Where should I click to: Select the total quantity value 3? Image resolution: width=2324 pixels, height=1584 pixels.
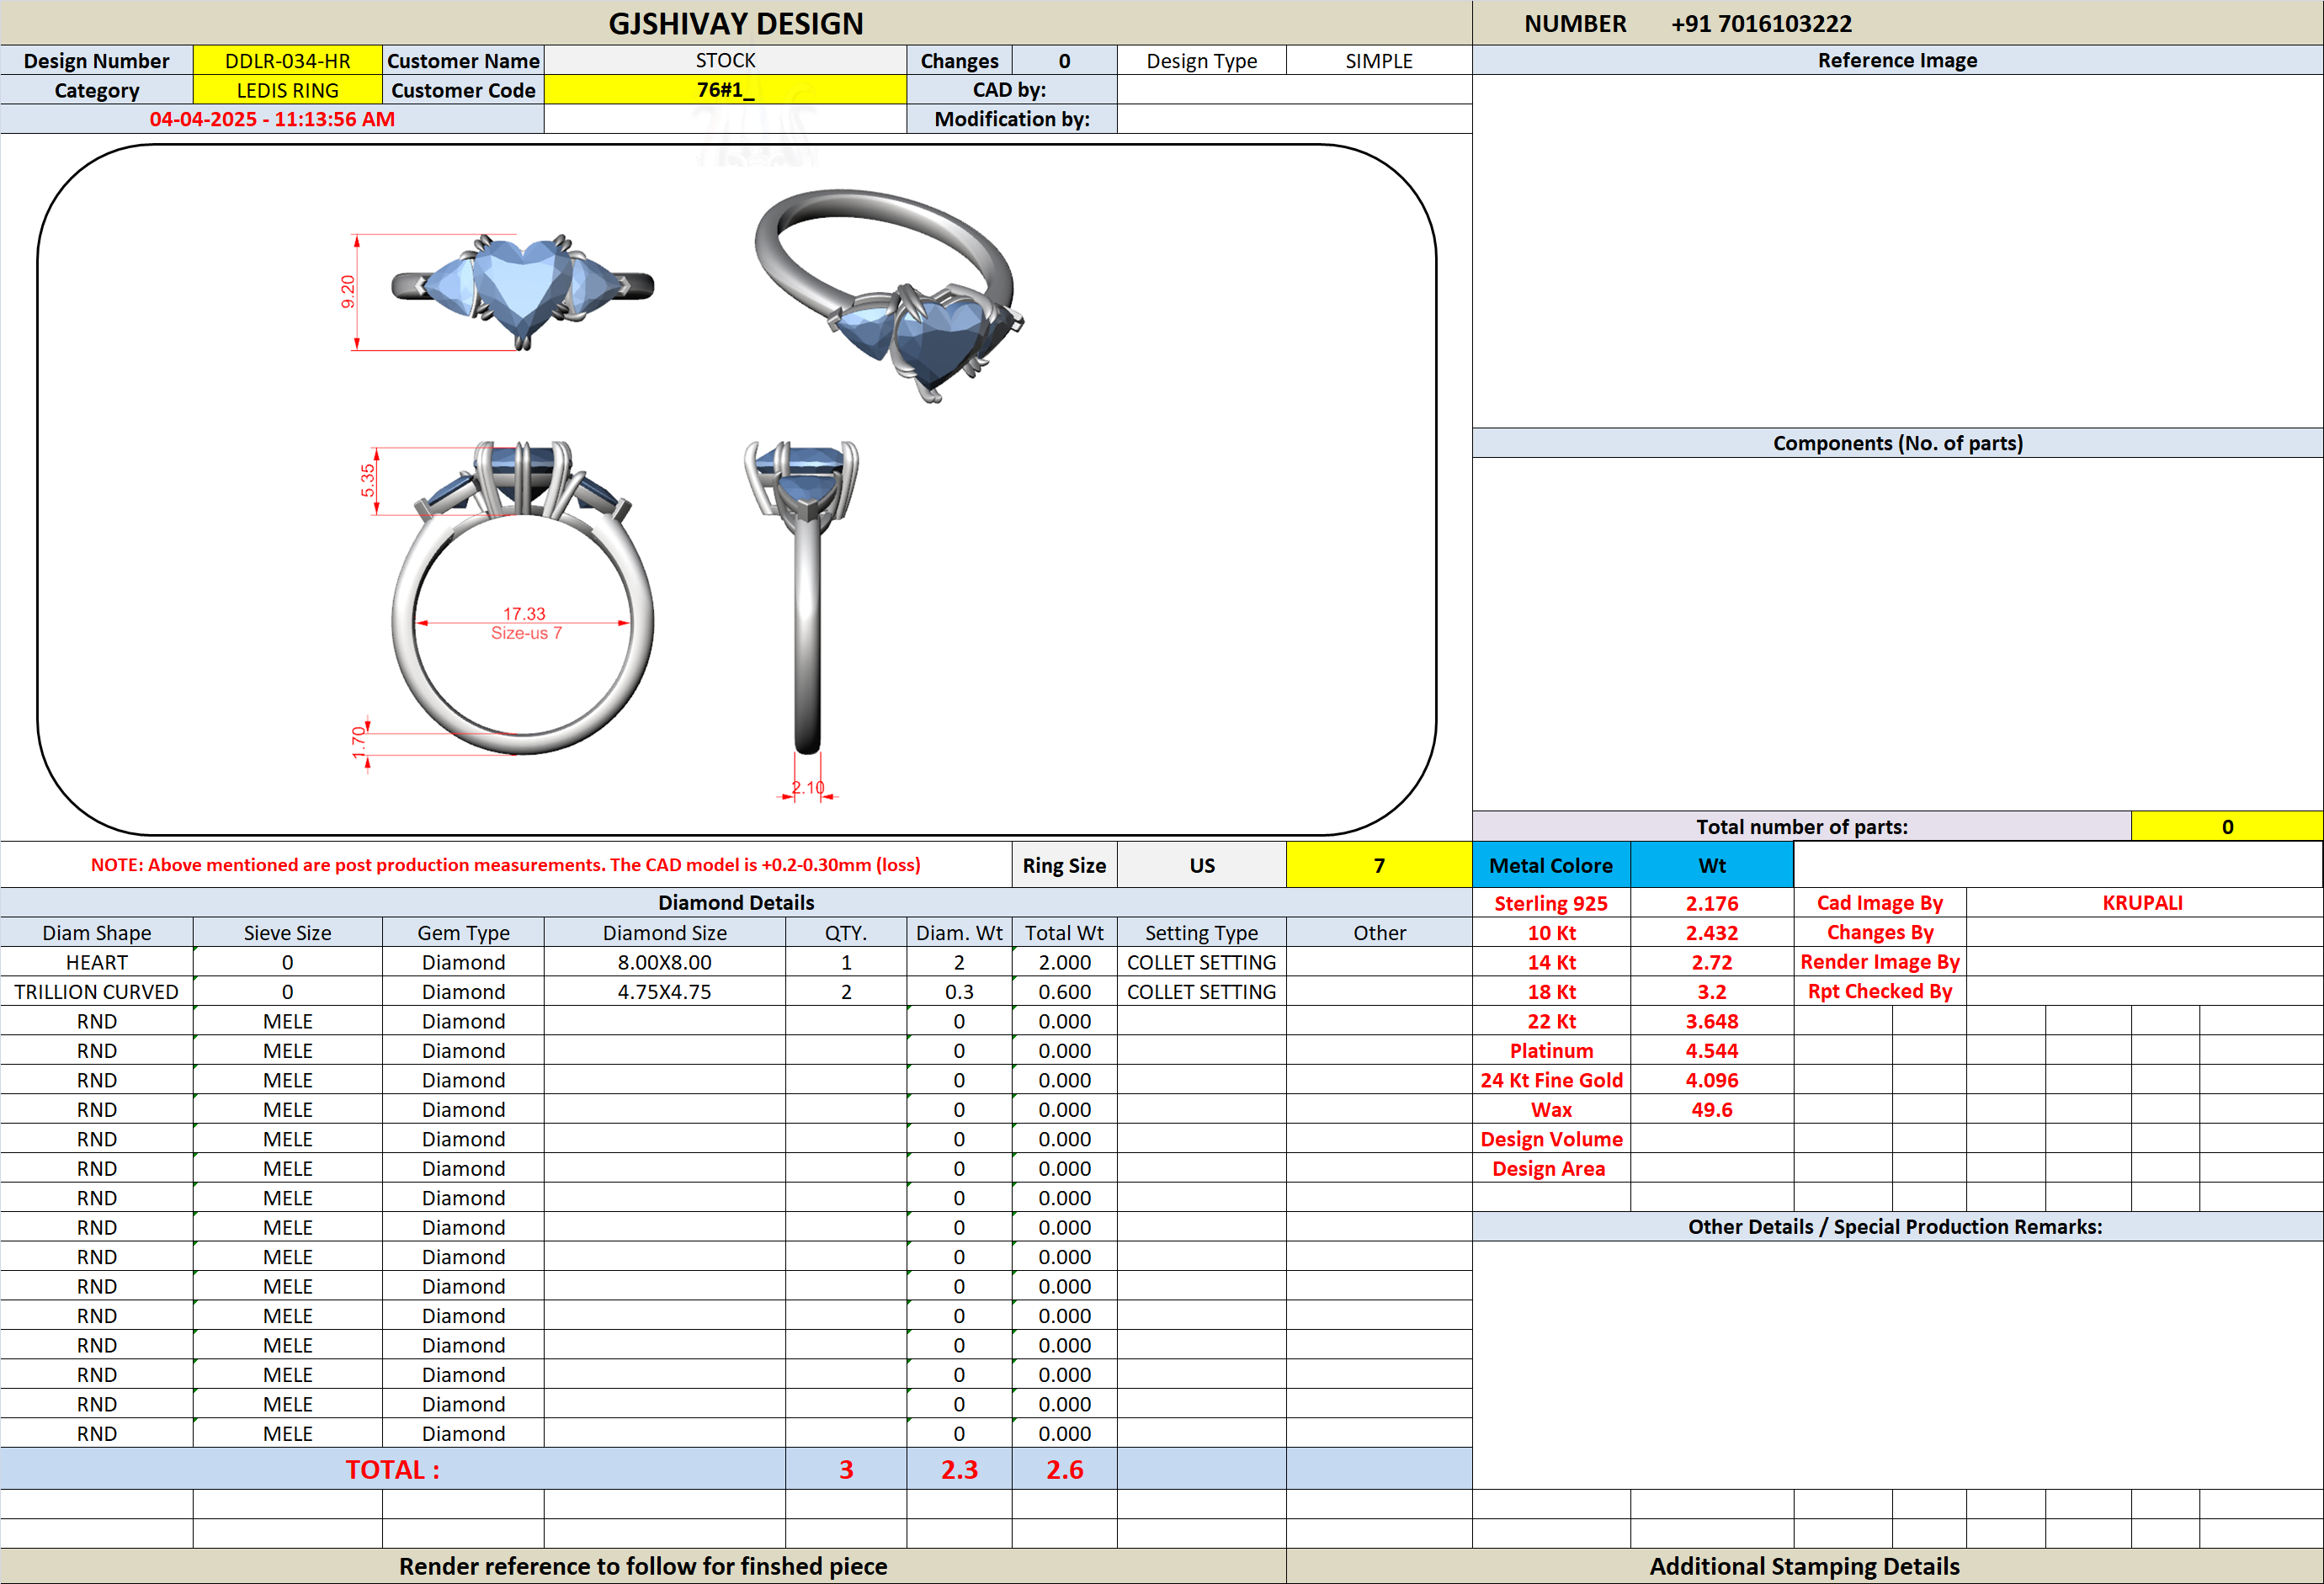(846, 1469)
